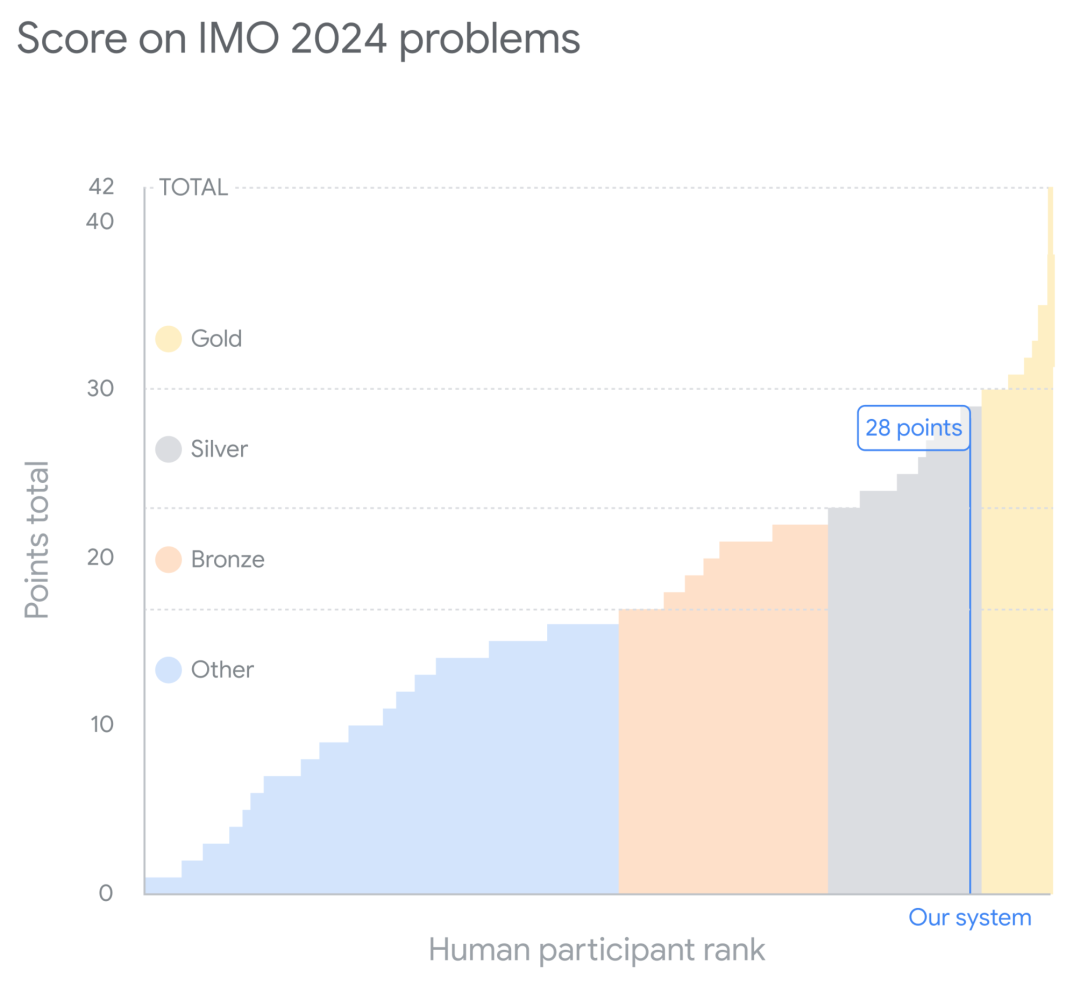This screenshot has height=986, width=1080.
Task: Click the '28 points' callout label
Action: (913, 428)
